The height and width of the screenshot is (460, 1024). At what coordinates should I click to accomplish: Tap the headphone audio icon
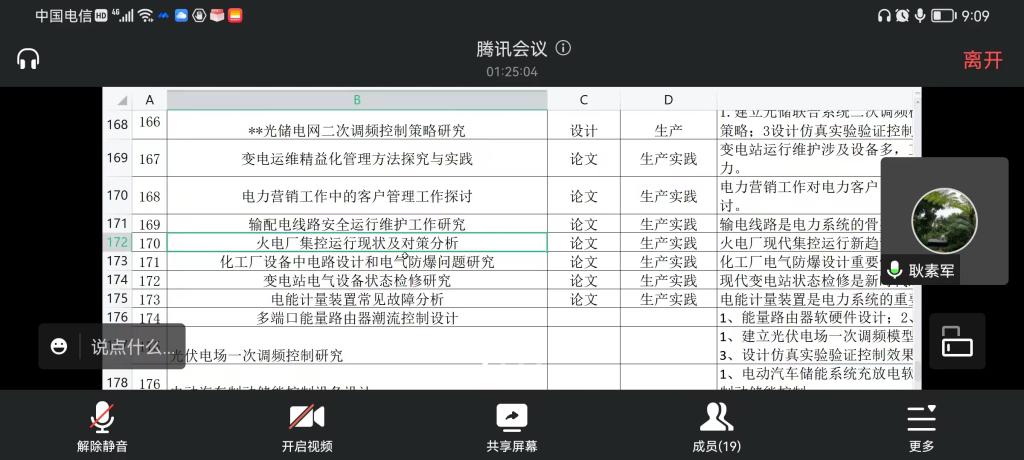pos(28,59)
